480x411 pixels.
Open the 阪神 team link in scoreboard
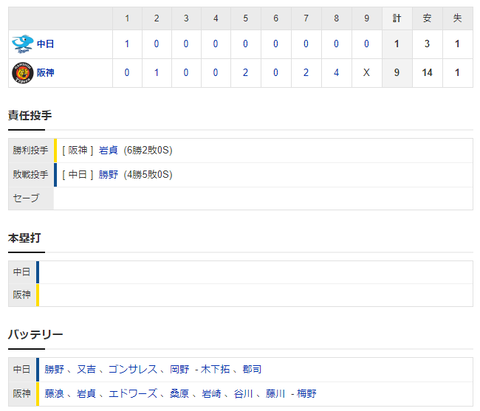click(x=45, y=73)
